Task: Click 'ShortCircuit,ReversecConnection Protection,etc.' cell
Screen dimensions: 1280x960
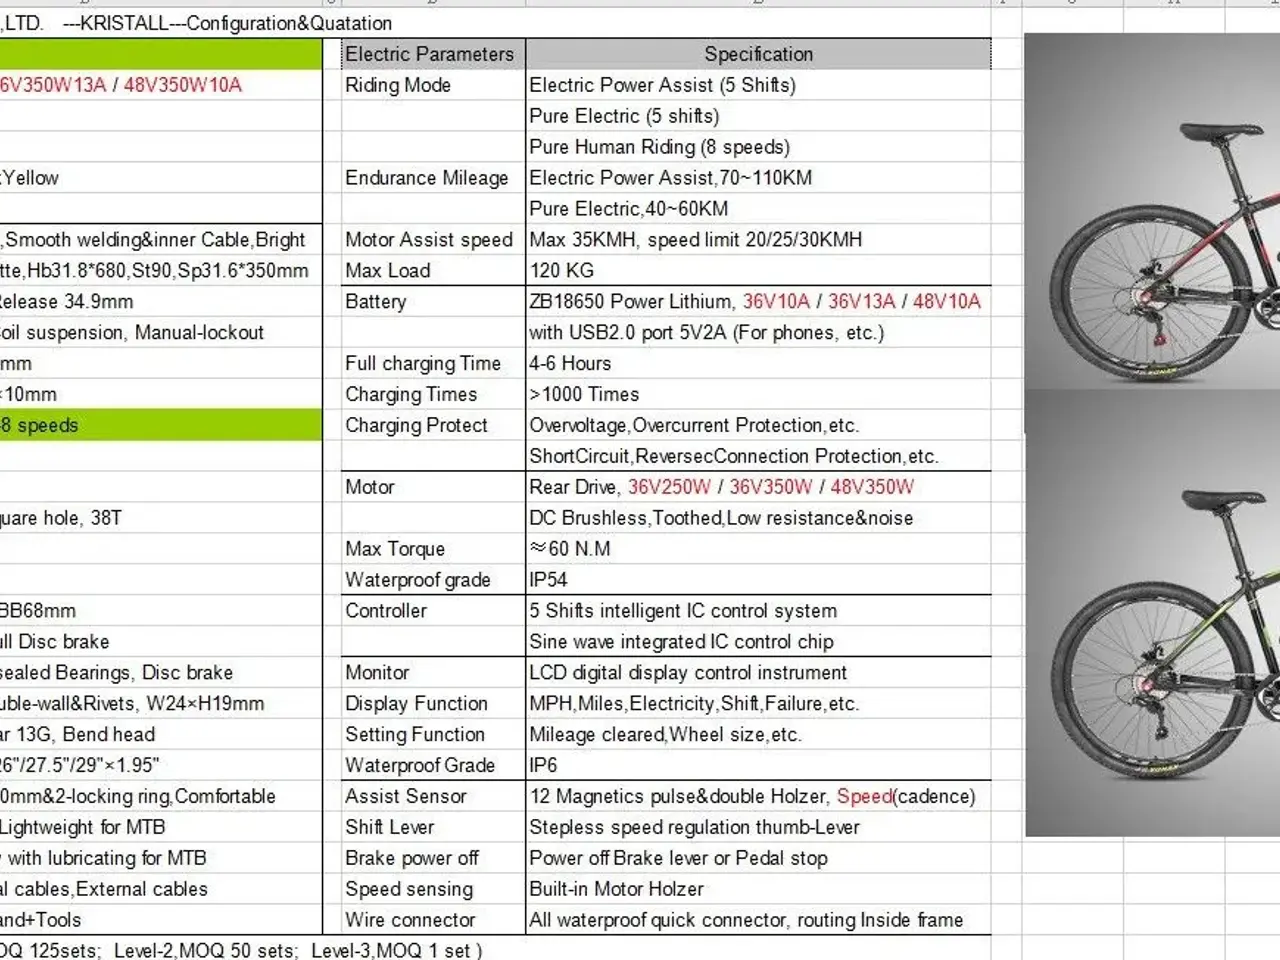Action: [x=758, y=457]
